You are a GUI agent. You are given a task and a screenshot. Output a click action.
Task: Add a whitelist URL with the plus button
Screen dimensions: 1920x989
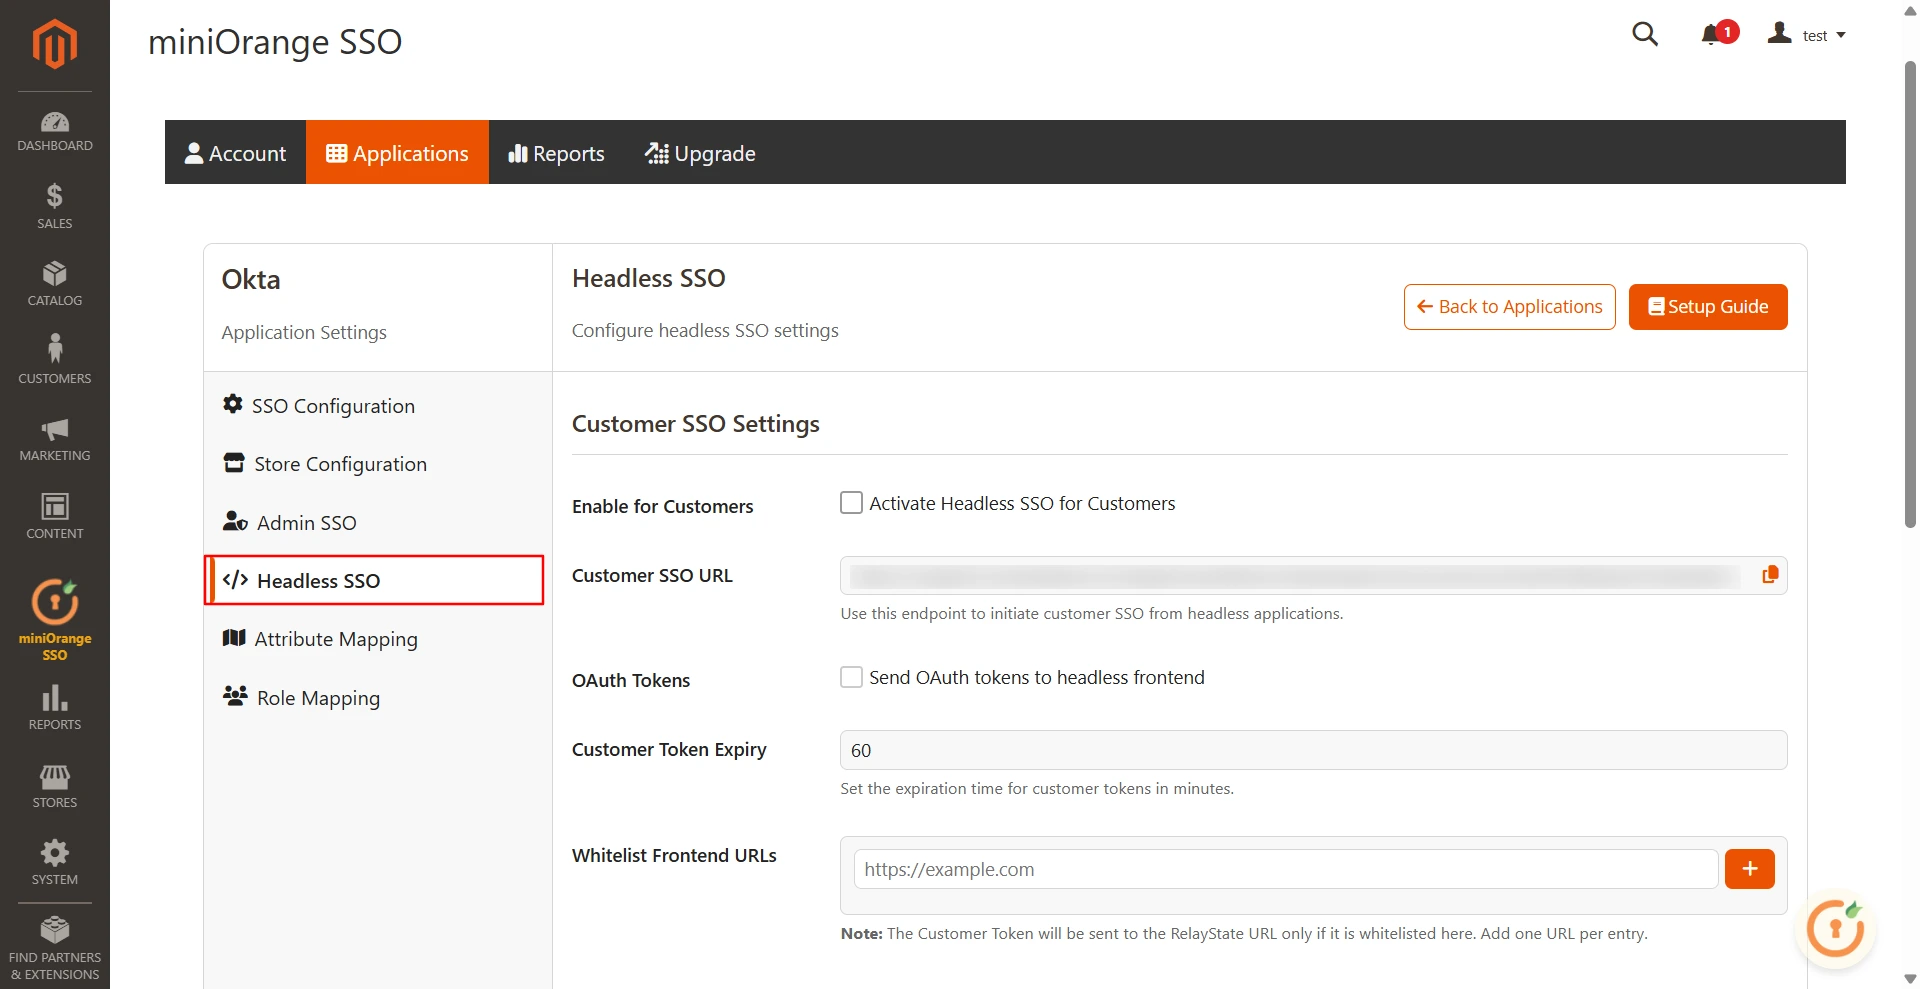tap(1749, 869)
